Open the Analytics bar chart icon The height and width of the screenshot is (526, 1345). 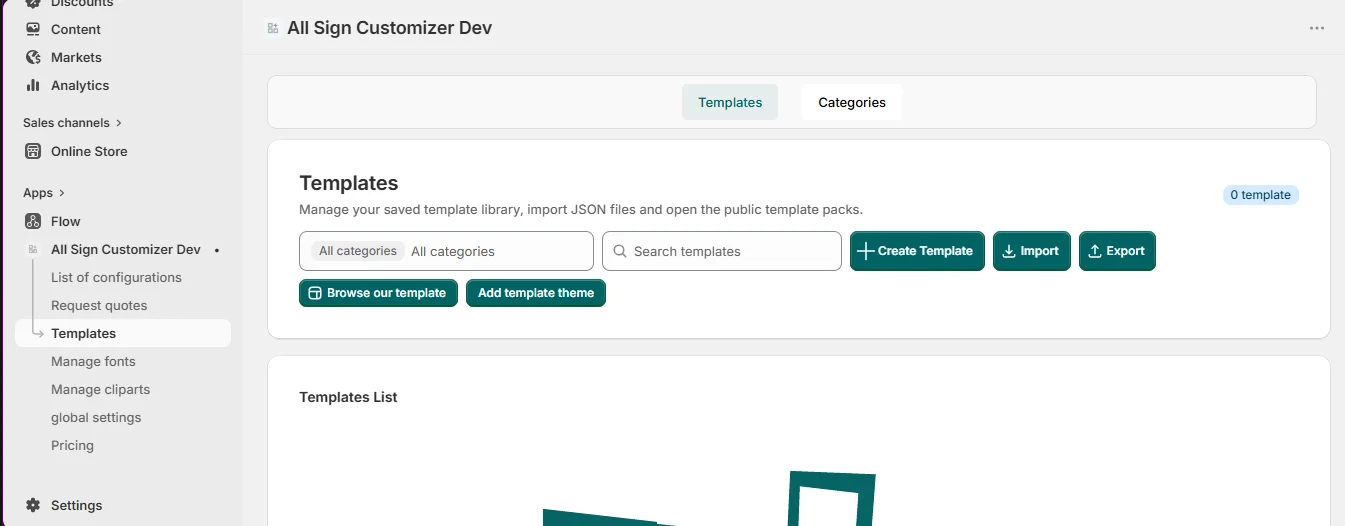33,85
